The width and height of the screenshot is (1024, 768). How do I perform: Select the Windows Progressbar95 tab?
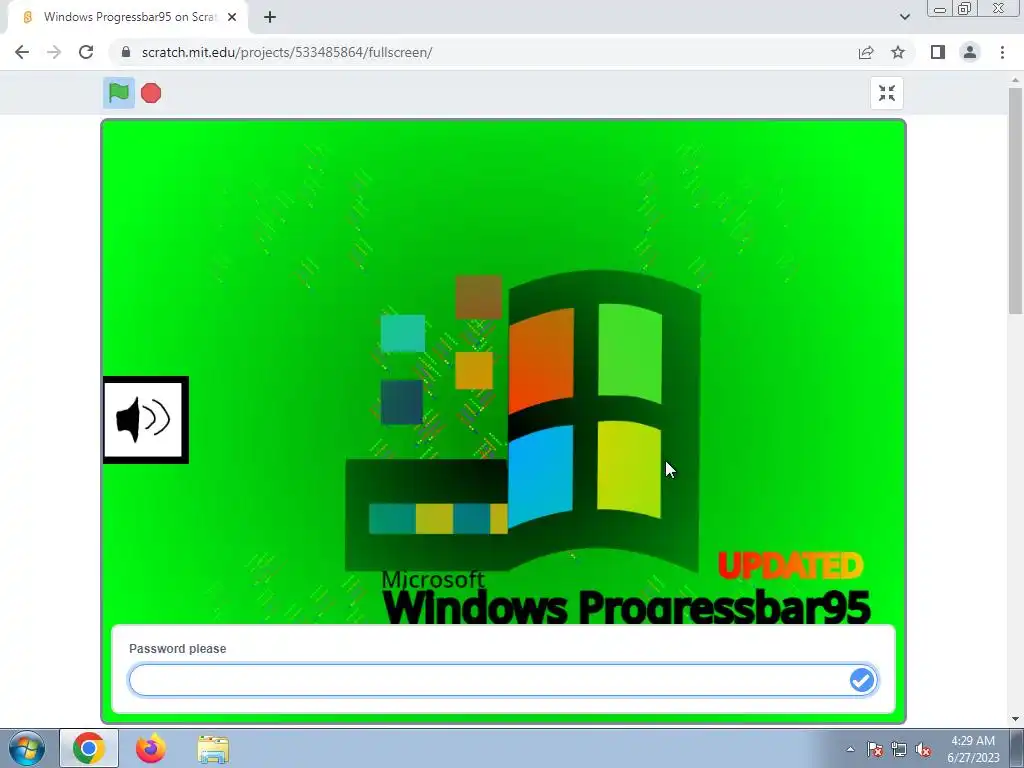[x=127, y=18]
